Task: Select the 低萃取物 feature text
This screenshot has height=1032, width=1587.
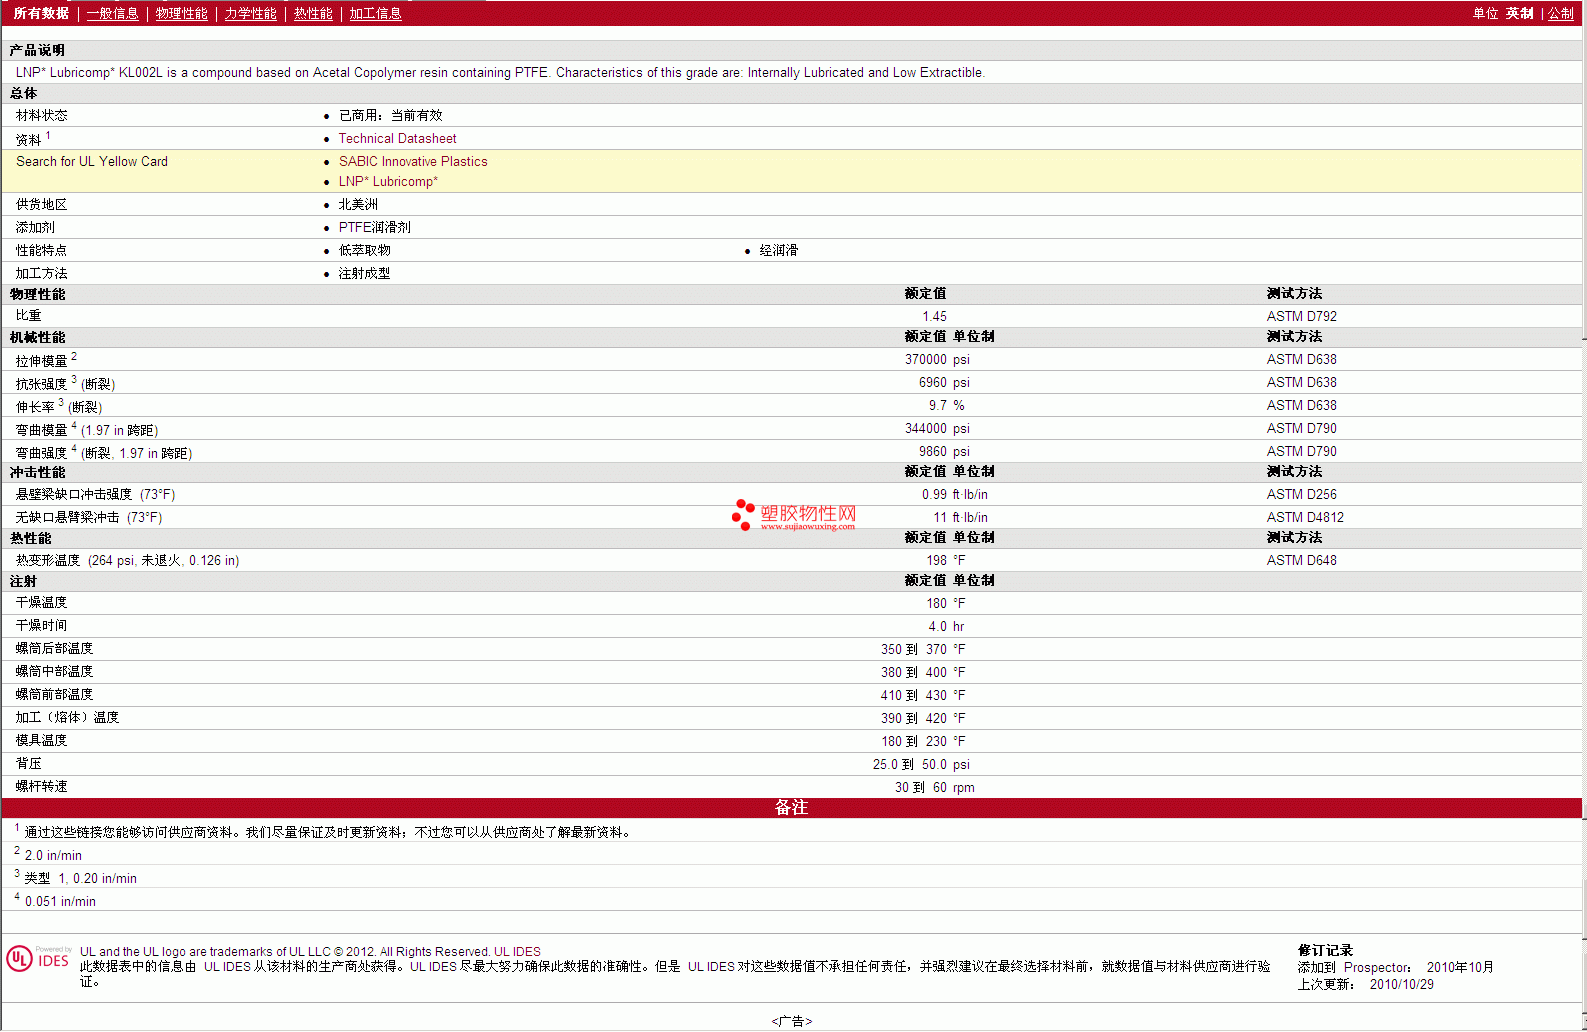Action: point(364,251)
